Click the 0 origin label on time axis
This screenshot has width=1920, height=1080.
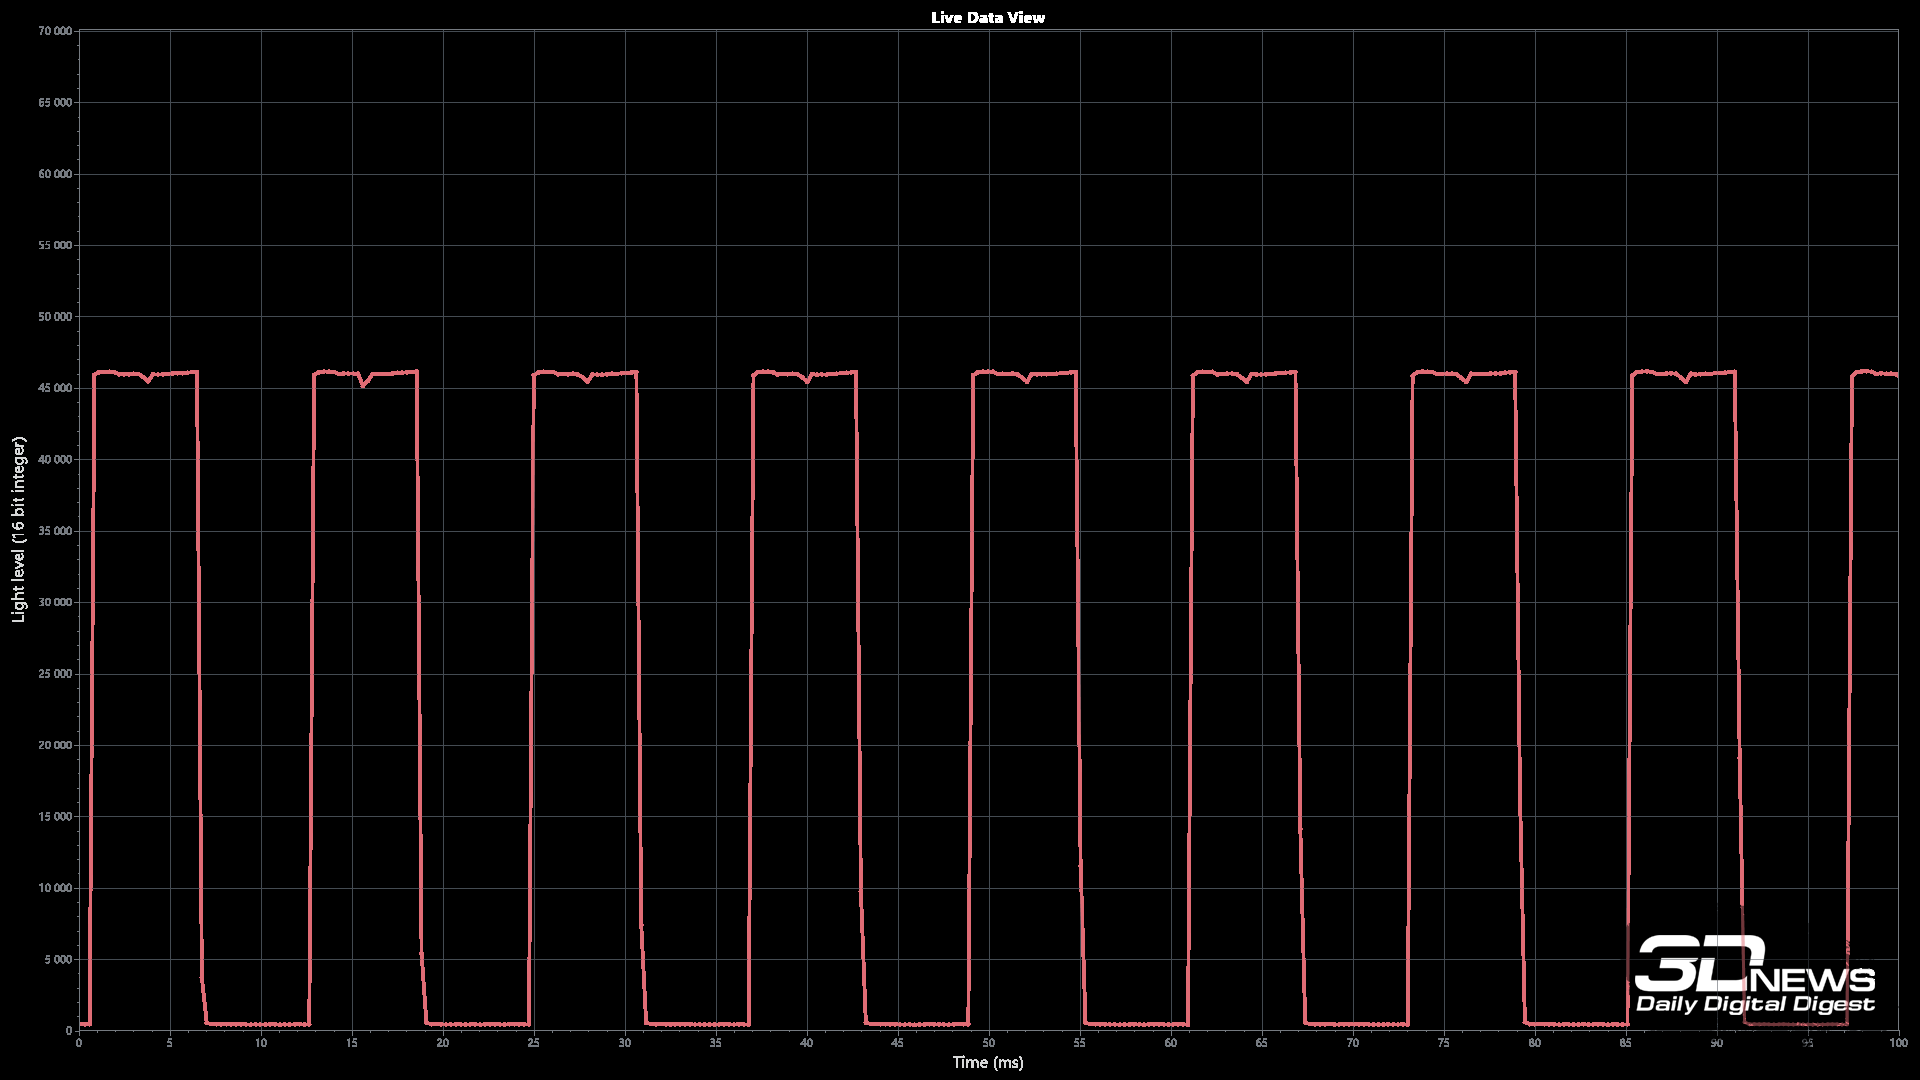pyautogui.click(x=79, y=1043)
